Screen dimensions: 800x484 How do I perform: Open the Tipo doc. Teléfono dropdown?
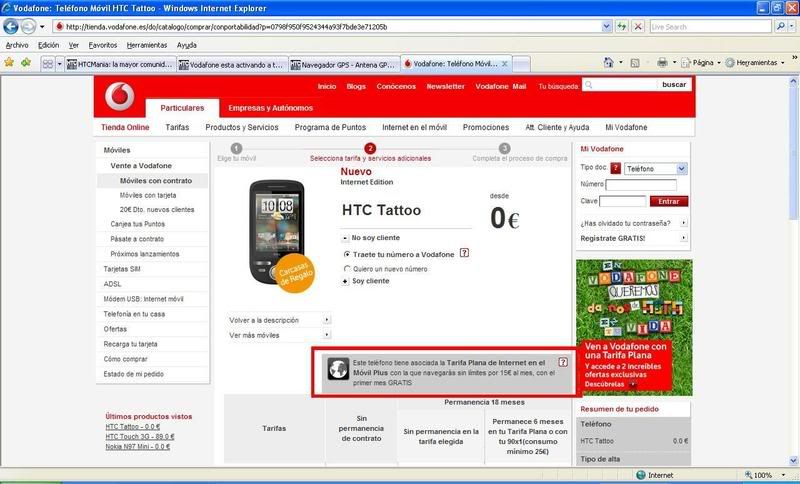click(682, 169)
